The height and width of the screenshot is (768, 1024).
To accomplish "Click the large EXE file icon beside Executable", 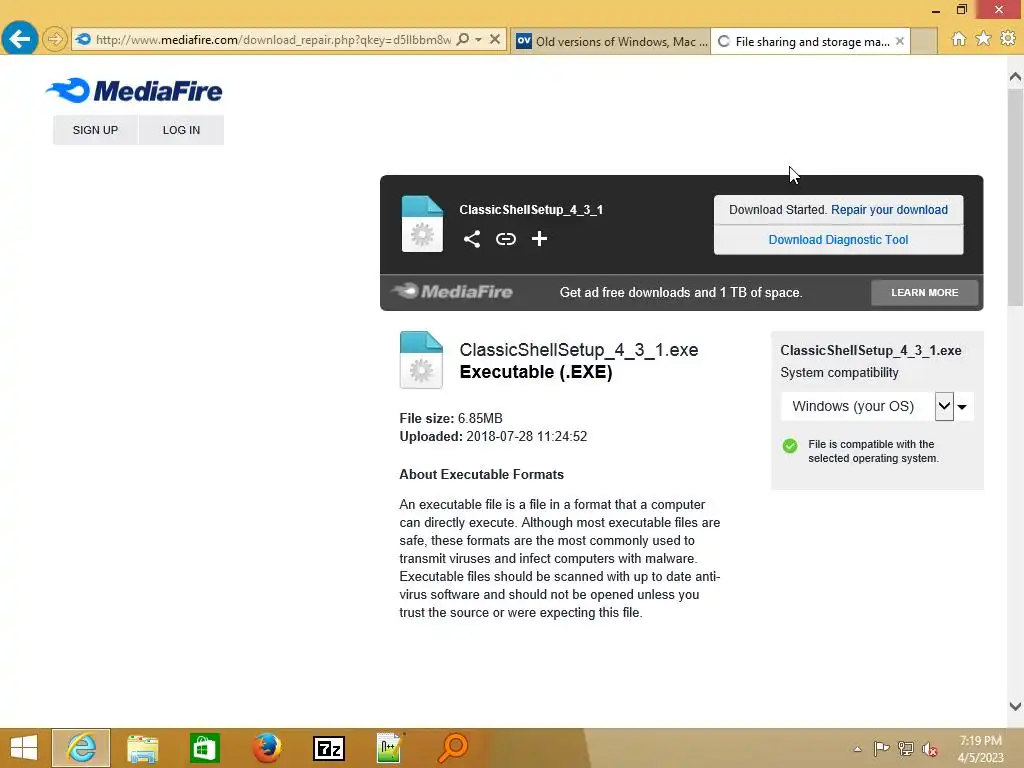I will click(x=421, y=360).
